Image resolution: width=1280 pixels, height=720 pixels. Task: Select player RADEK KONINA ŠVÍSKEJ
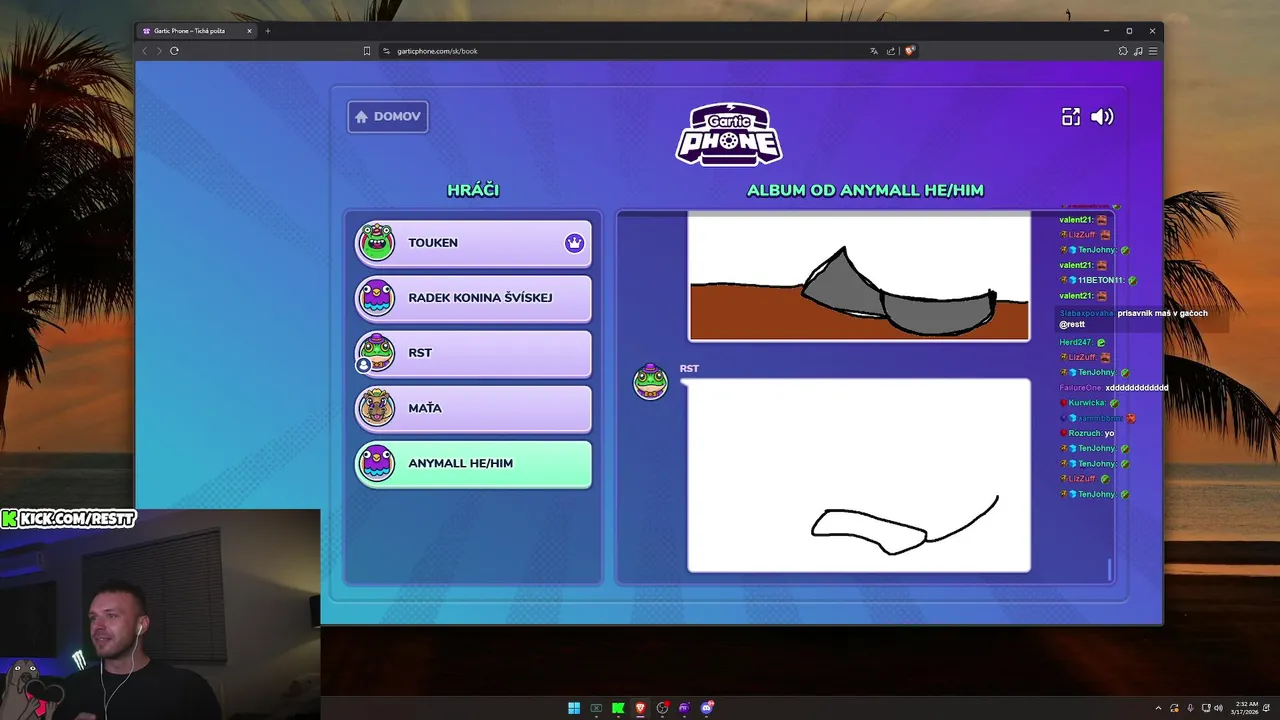coord(473,298)
